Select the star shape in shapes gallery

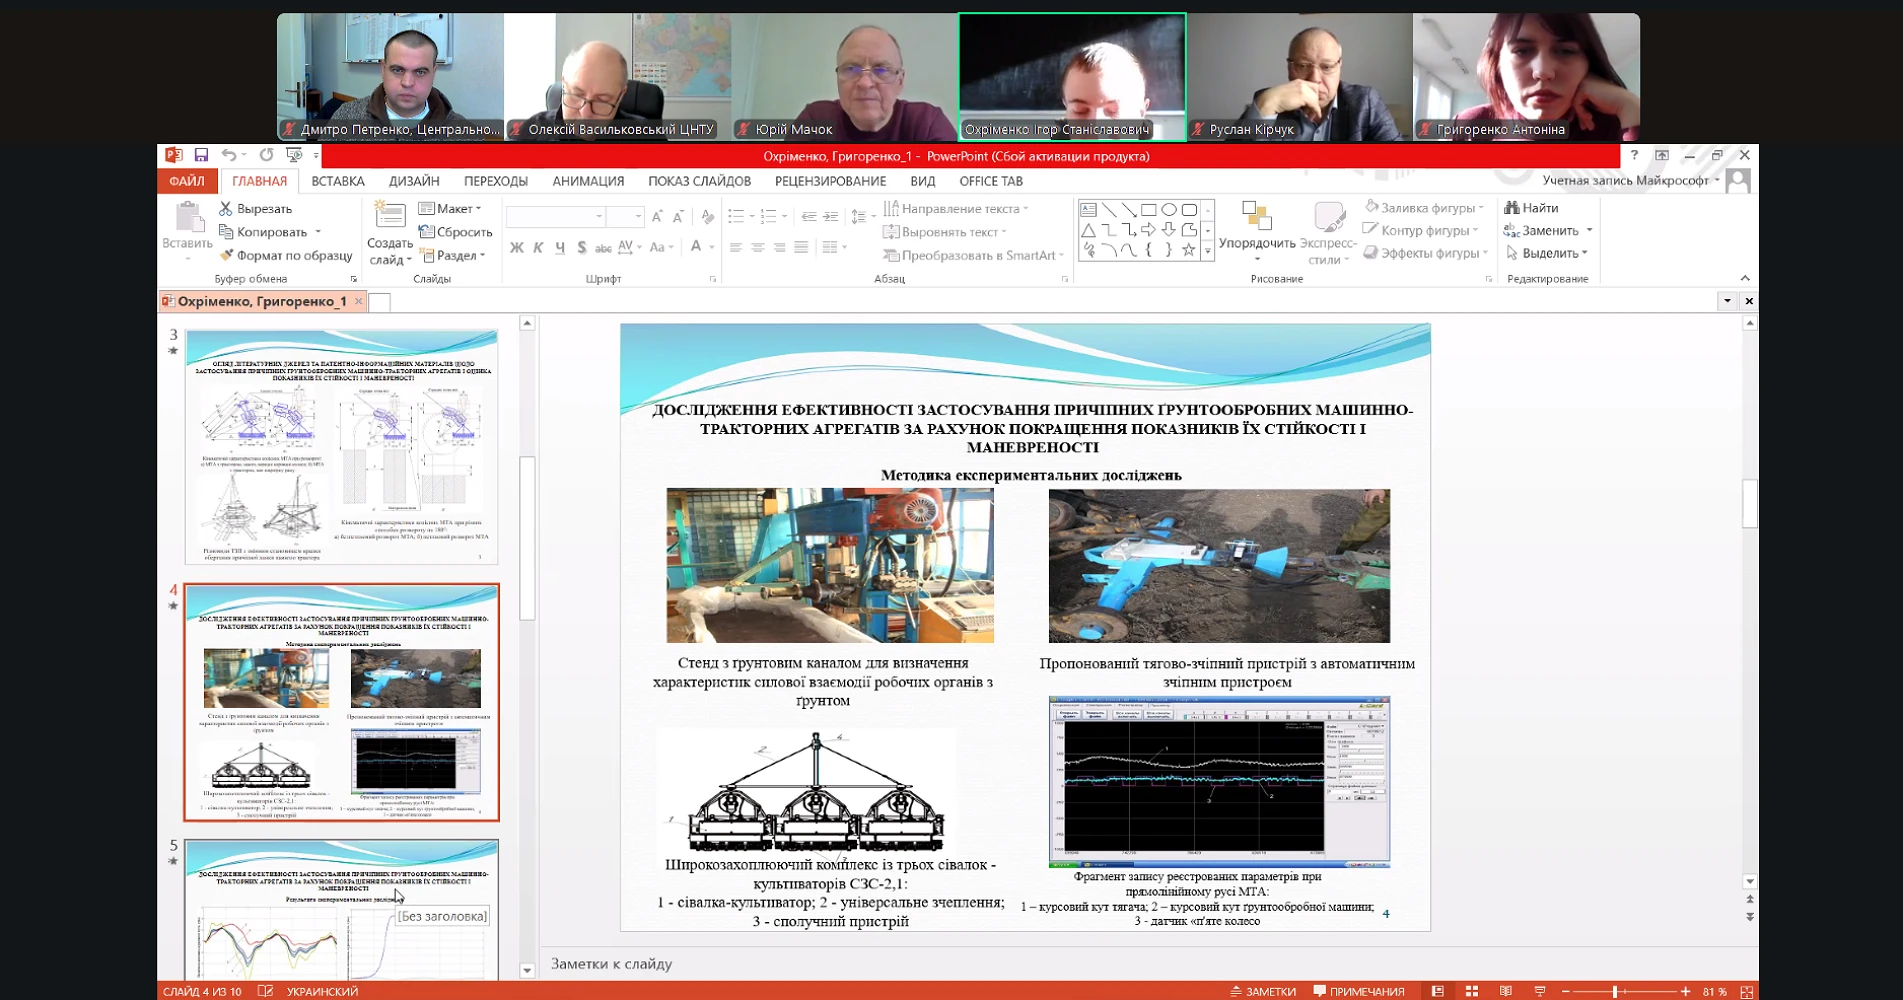click(x=1188, y=250)
